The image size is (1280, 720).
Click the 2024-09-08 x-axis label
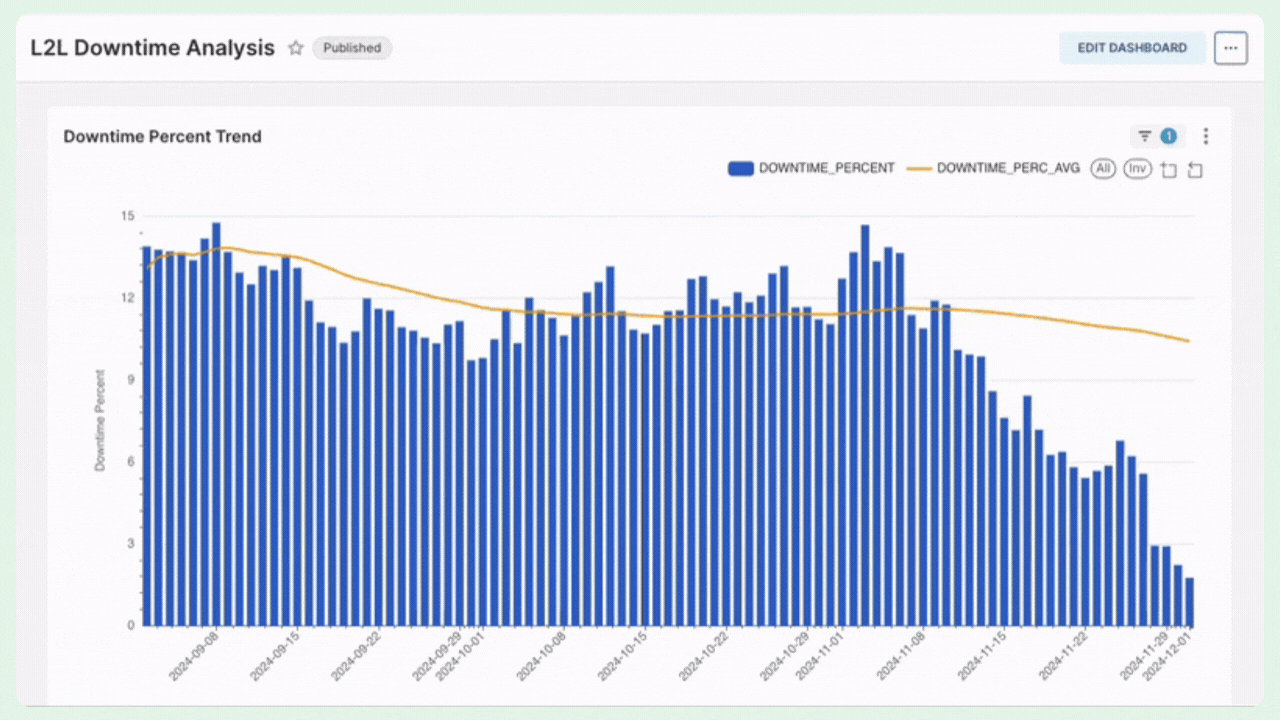click(x=194, y=656)
